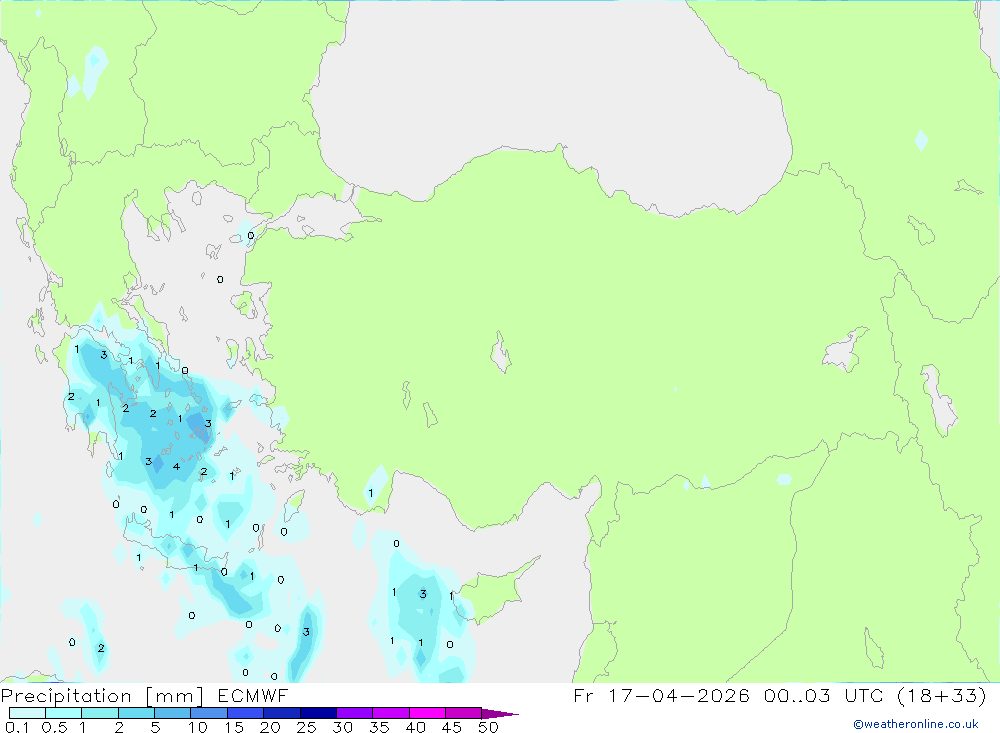Click the '0.1' legend scale label
The image size is (1000, 733).
(x=17, y=727)
